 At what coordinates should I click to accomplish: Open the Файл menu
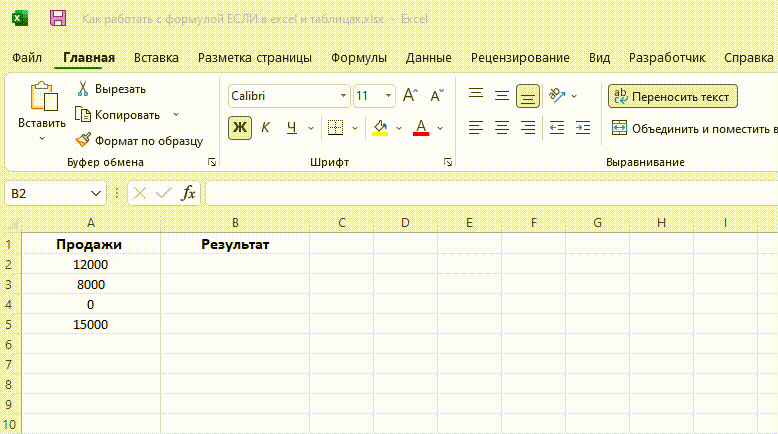[27, 58]
